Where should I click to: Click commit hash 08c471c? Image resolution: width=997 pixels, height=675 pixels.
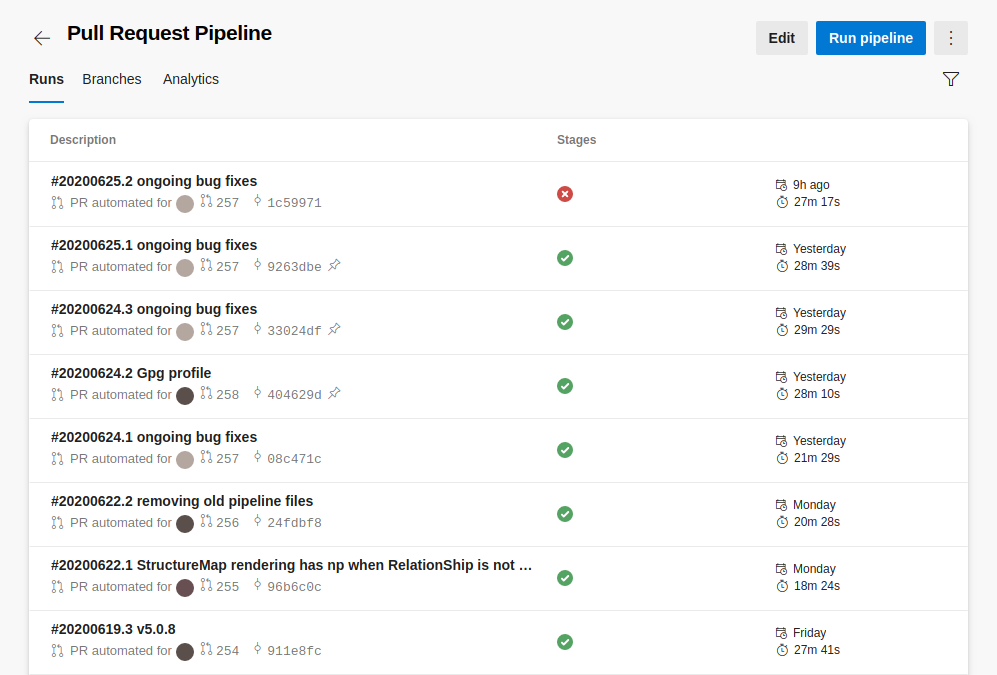coord(294,459)
